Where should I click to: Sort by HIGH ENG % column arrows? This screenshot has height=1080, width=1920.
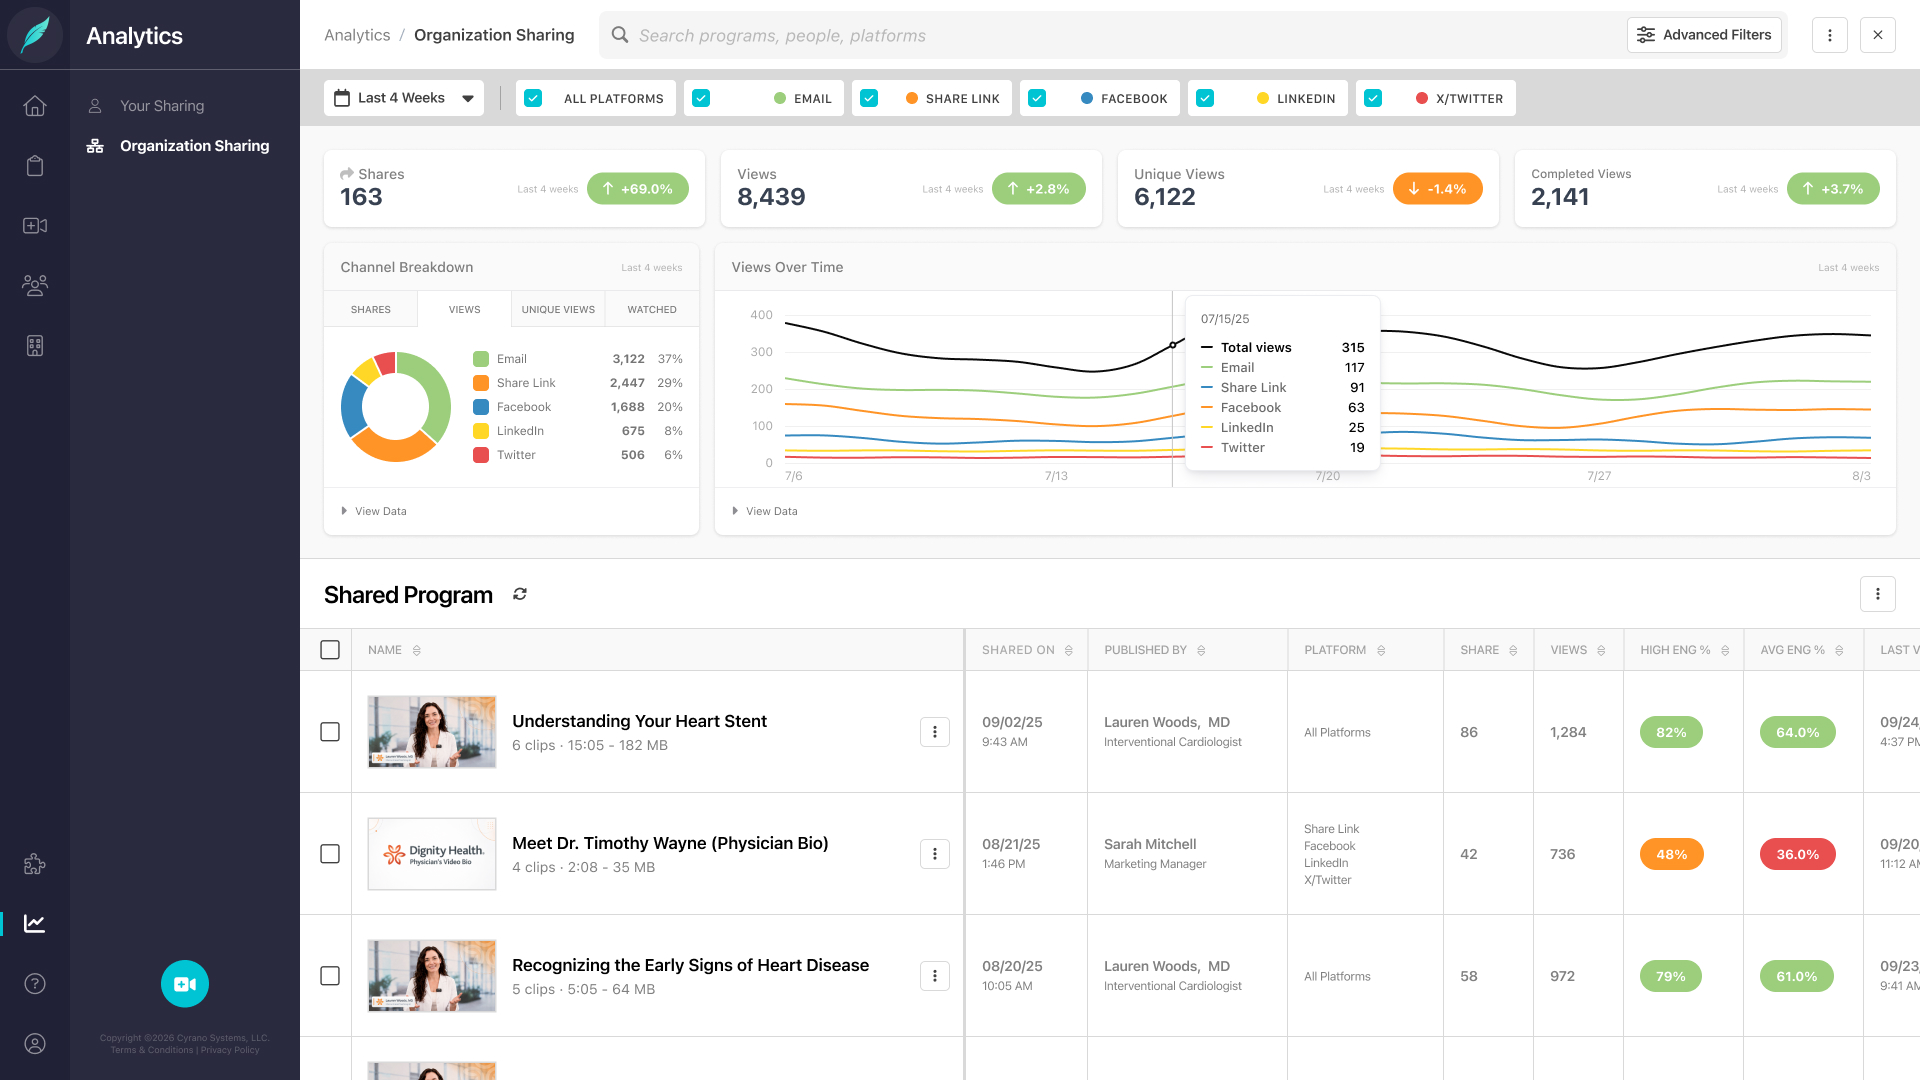coord(1725,651)
